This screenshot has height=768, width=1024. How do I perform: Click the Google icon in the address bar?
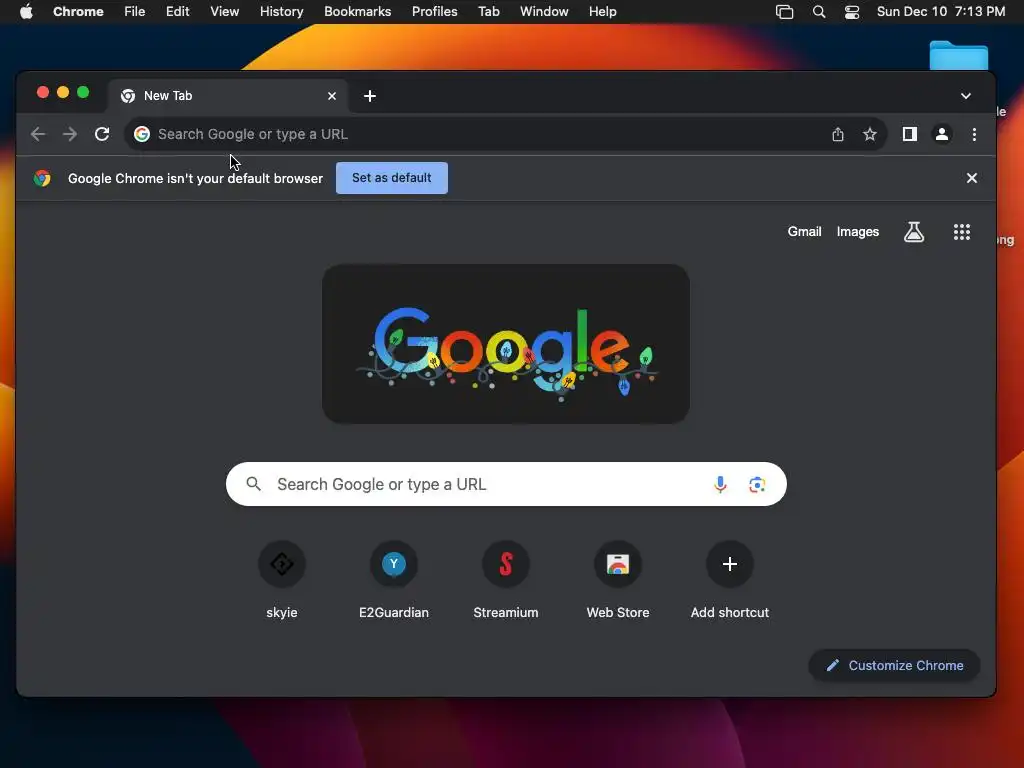142,135
